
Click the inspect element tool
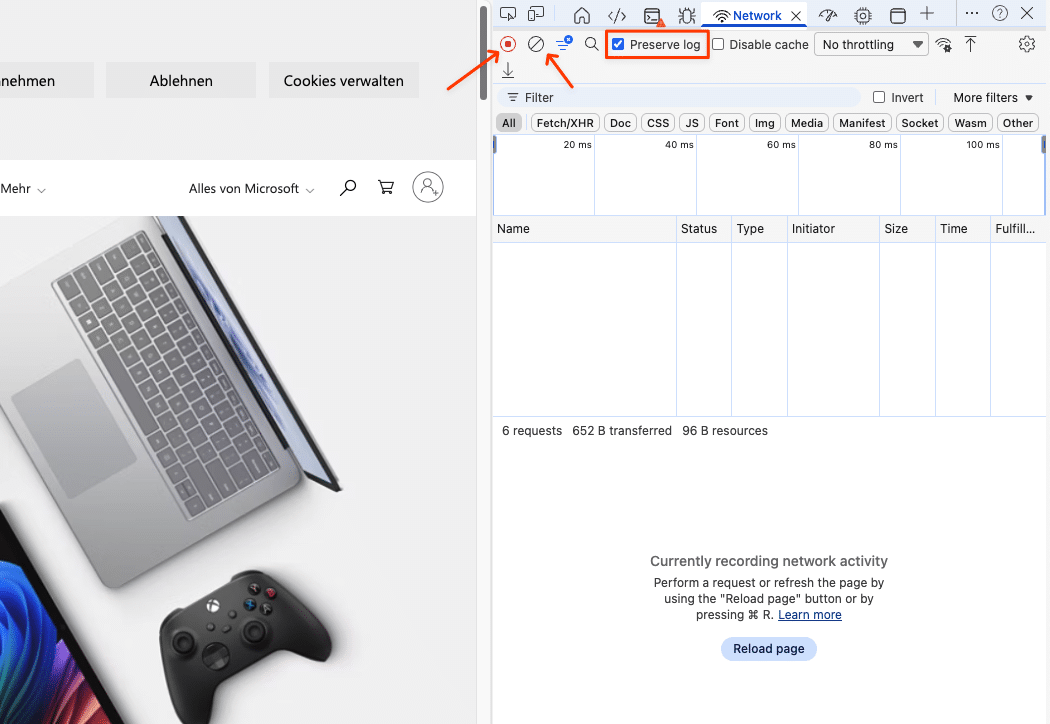[x=508, y=14]
